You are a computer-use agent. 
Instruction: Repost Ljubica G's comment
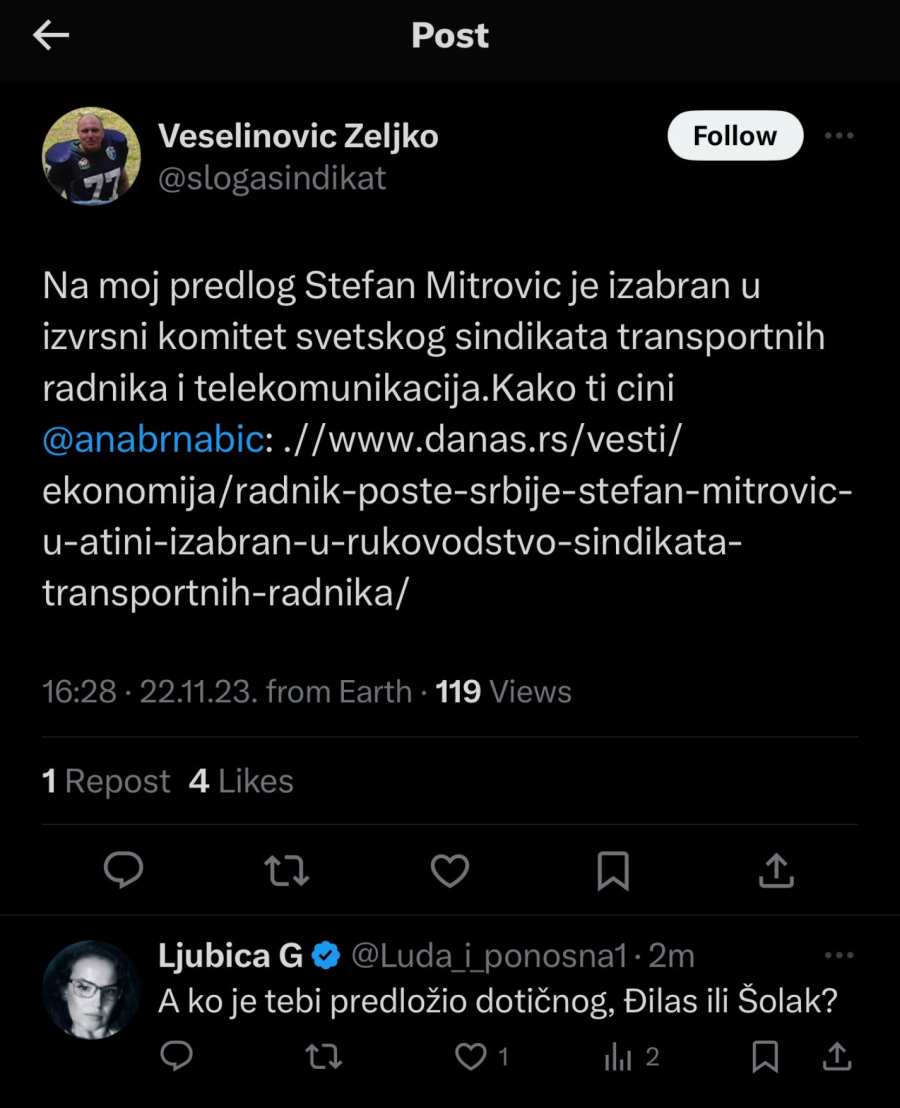[x=322, y=1056]
